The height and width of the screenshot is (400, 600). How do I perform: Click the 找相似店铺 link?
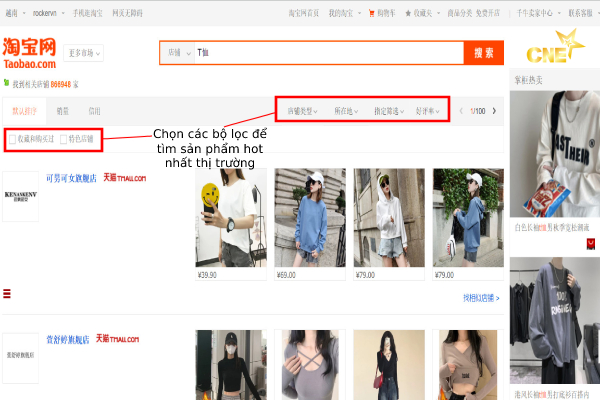click(481, 298)
